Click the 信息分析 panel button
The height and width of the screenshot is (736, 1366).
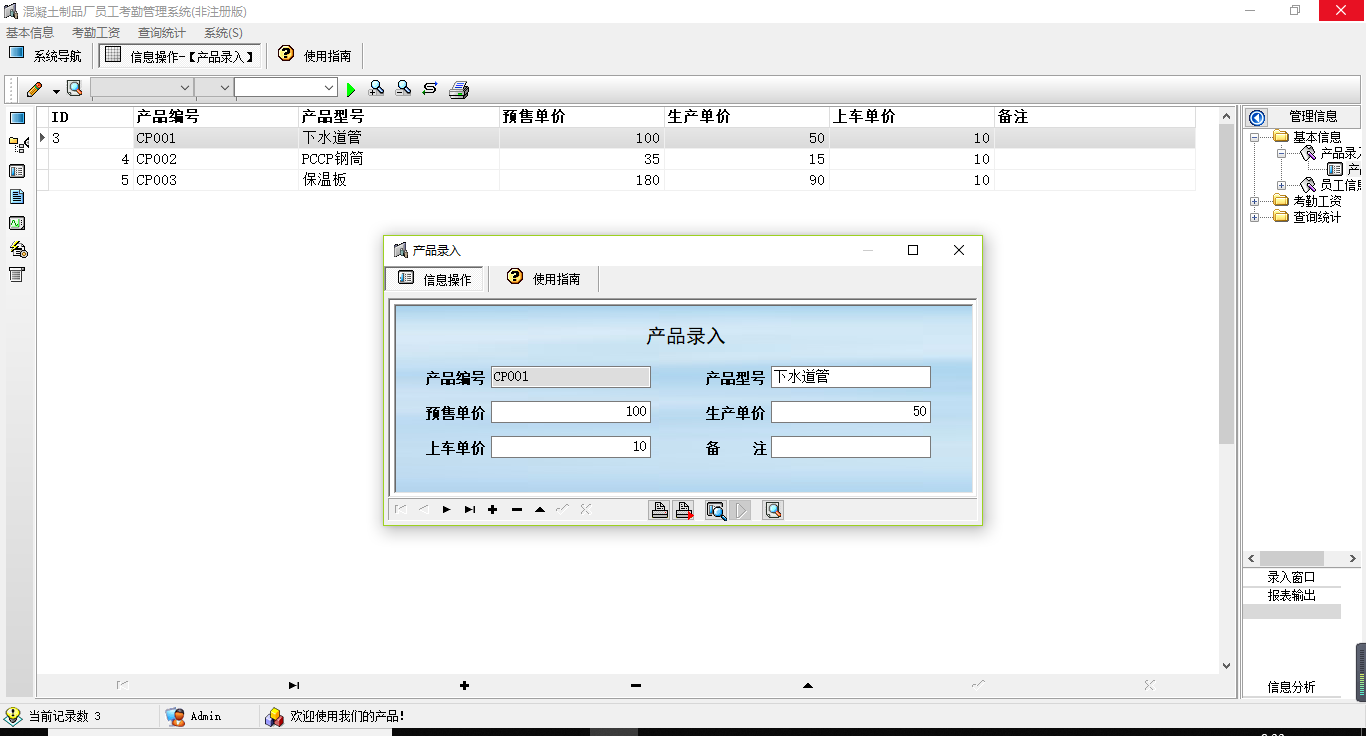[1292, 687]
